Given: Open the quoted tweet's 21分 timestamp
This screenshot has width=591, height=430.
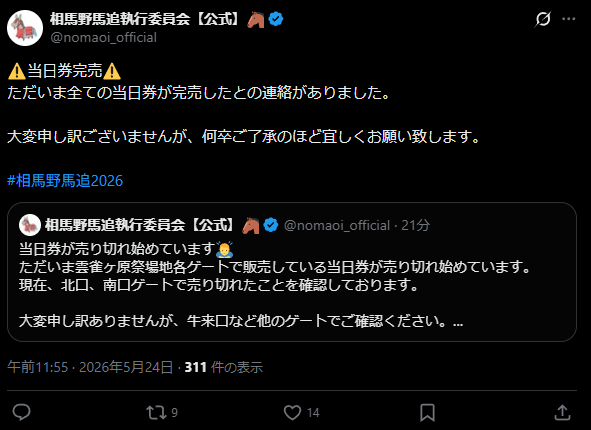Looking at the screenshot, I should click(415, 225).
